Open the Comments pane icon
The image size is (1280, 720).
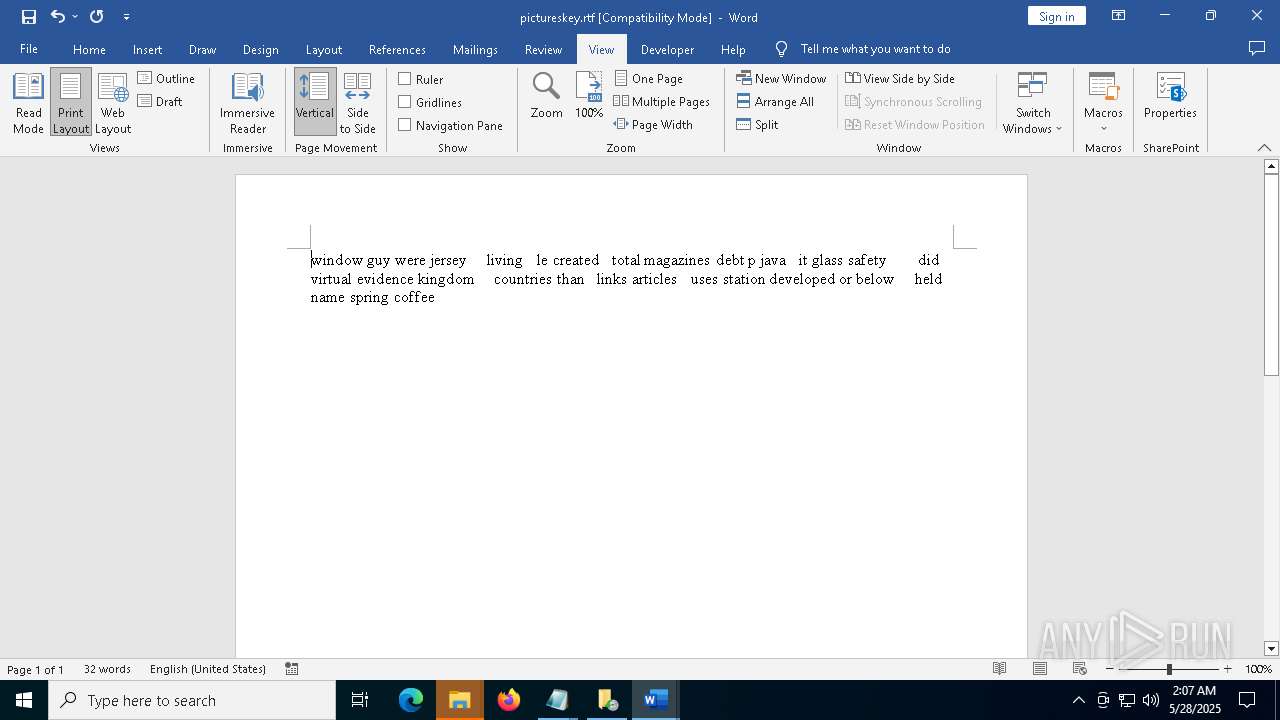tap(1257, 48)
